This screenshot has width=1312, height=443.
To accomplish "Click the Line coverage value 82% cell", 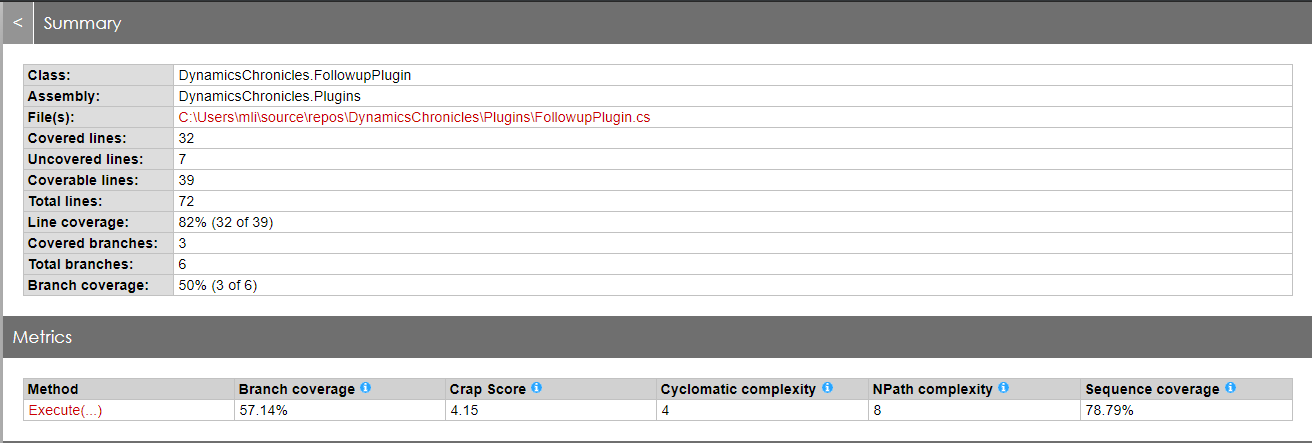I will (732, 222).
